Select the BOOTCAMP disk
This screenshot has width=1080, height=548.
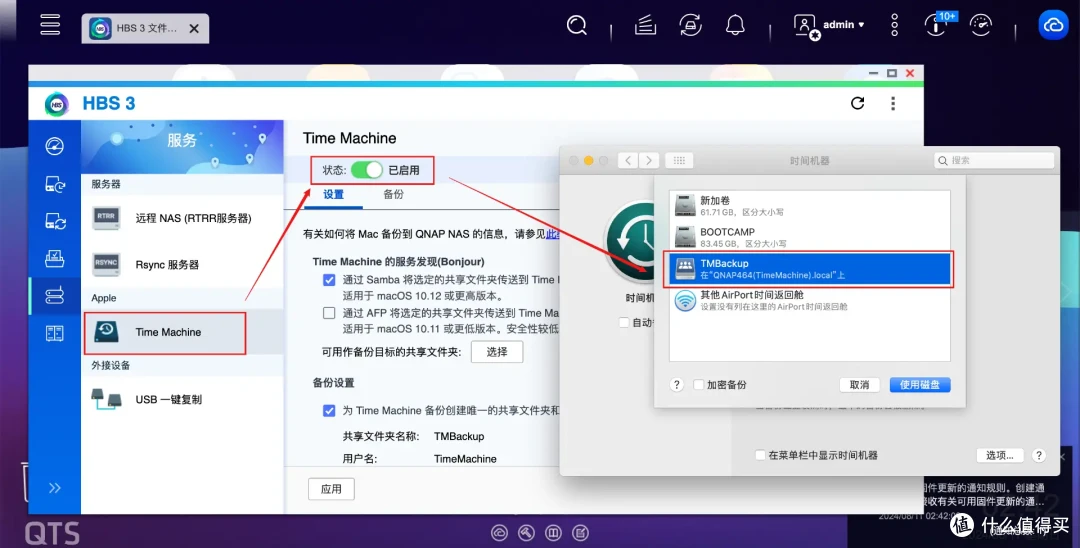[809, 237]
